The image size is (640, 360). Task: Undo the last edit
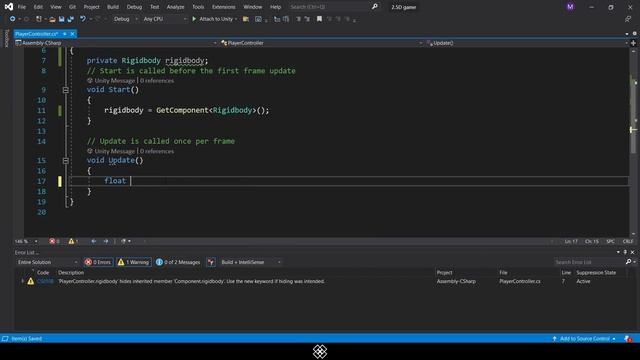coord(83,19)
